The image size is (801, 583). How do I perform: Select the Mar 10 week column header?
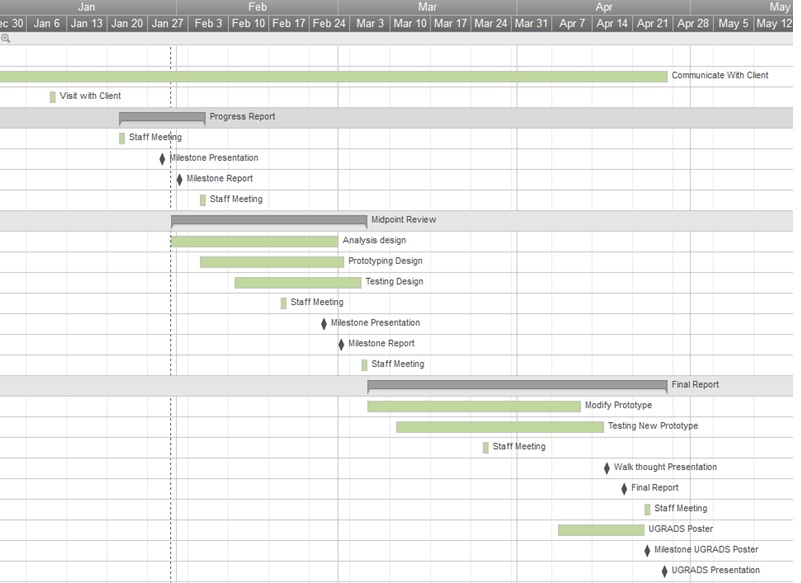pos(410,24)
